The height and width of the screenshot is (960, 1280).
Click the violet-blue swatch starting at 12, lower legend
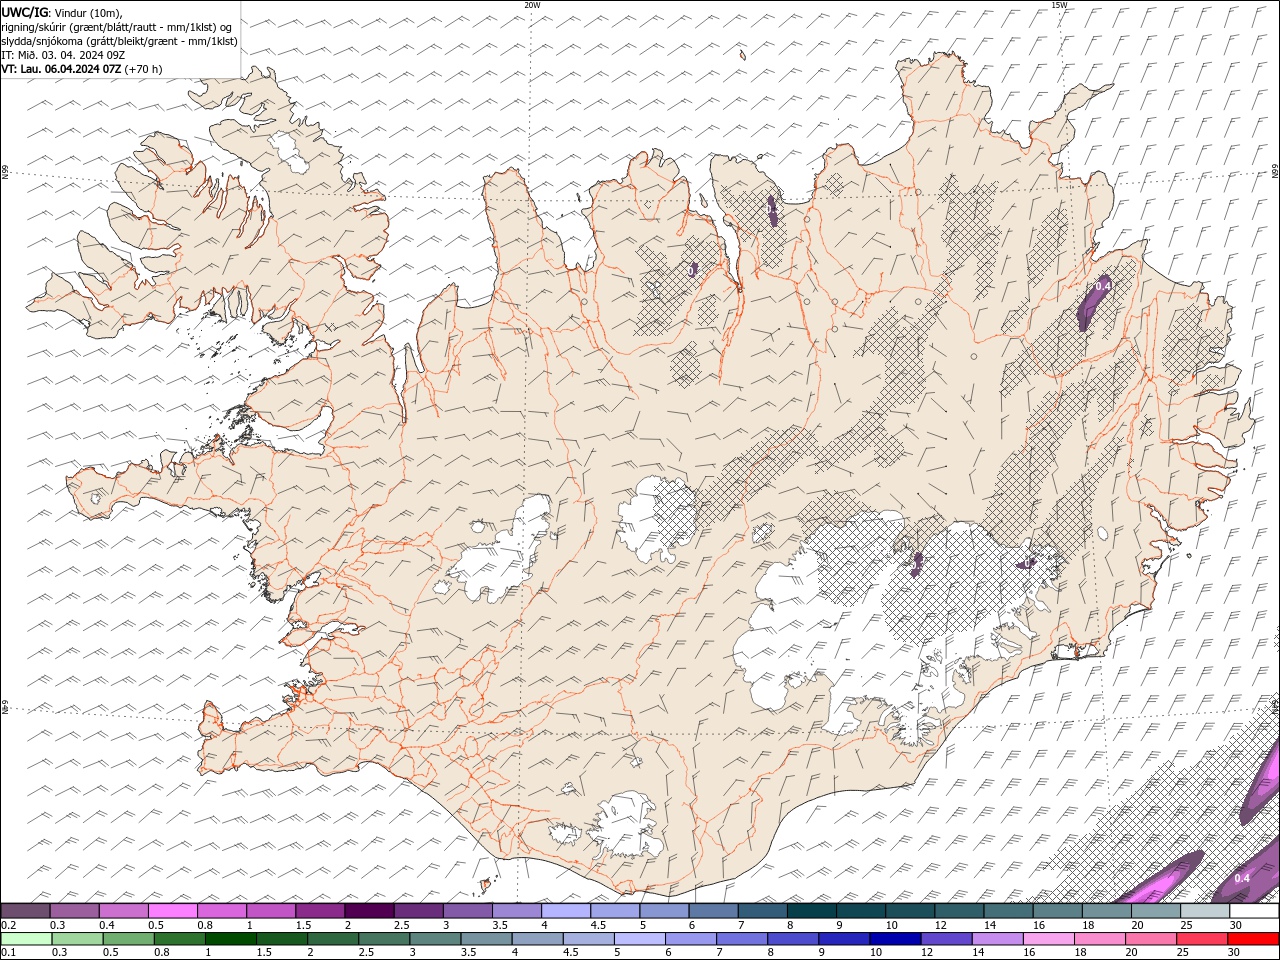point(946,938)
